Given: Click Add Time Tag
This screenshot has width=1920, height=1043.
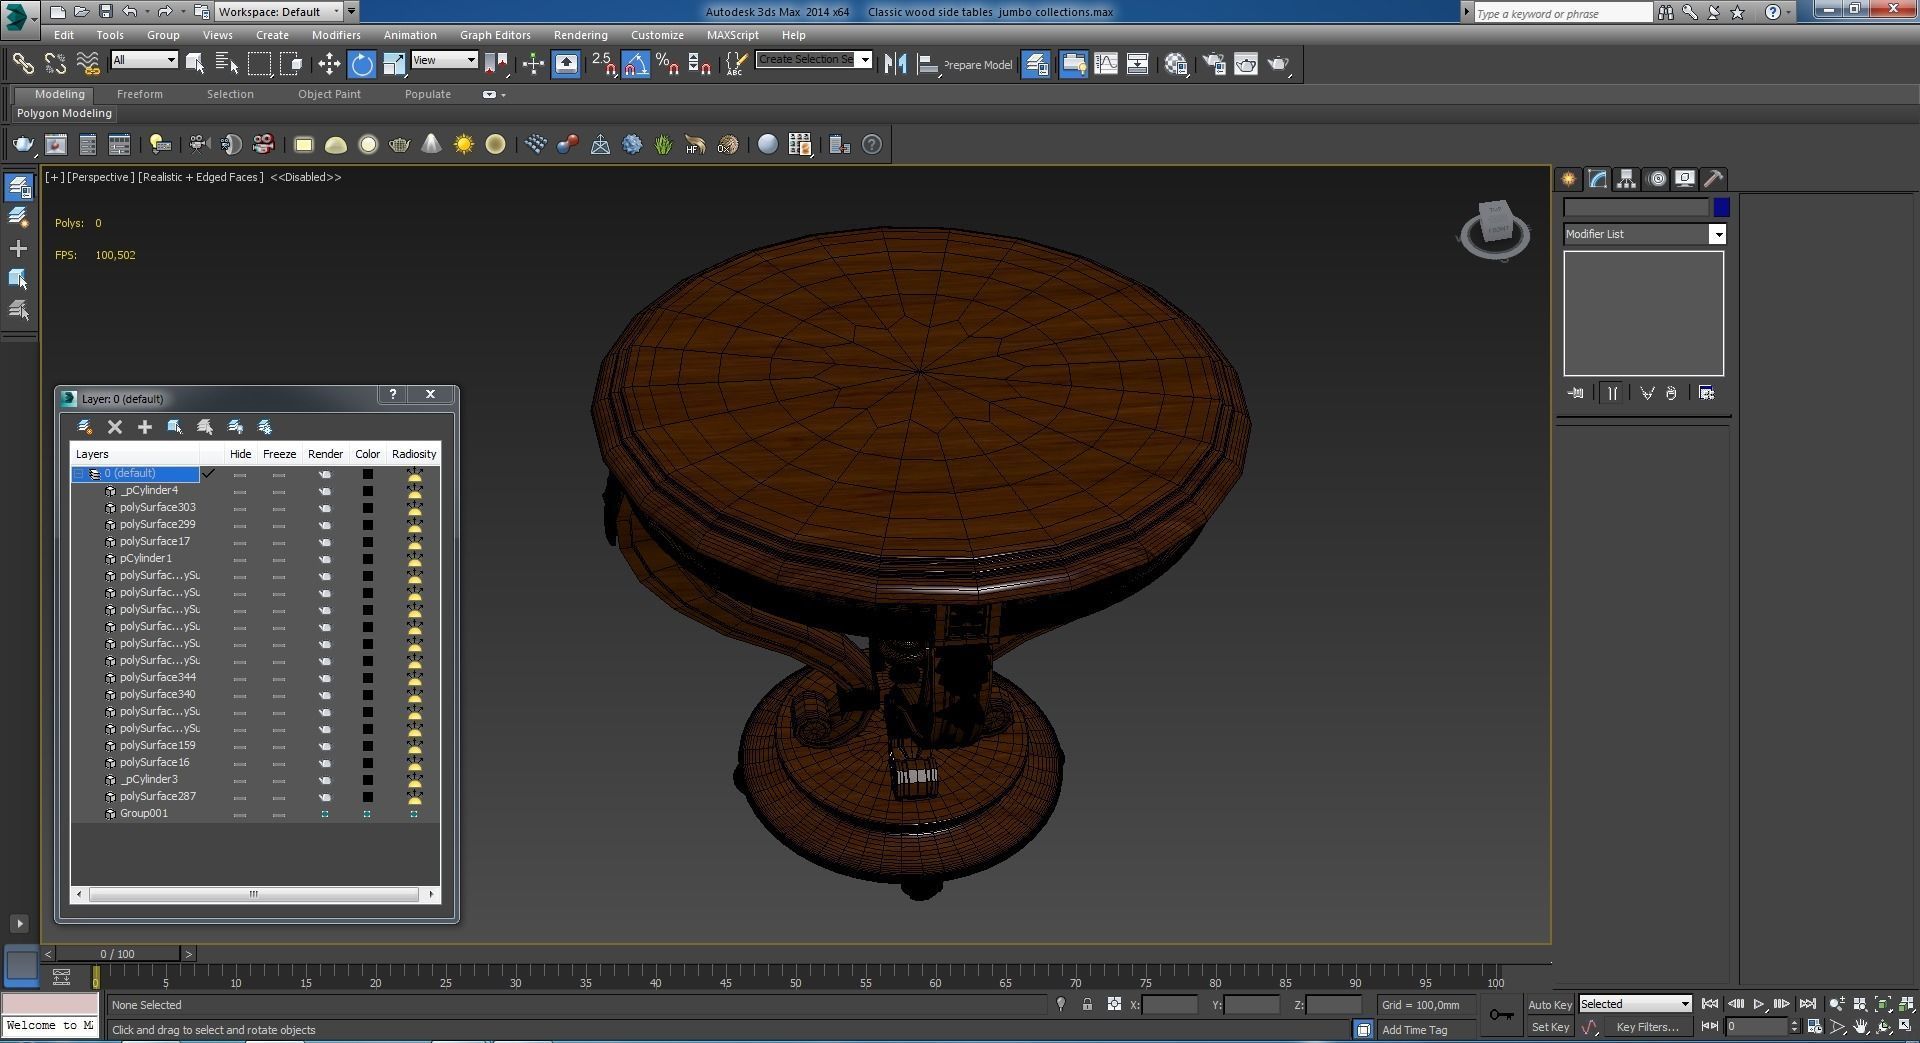Looking at the screenshot, I should point(1415,1030).
